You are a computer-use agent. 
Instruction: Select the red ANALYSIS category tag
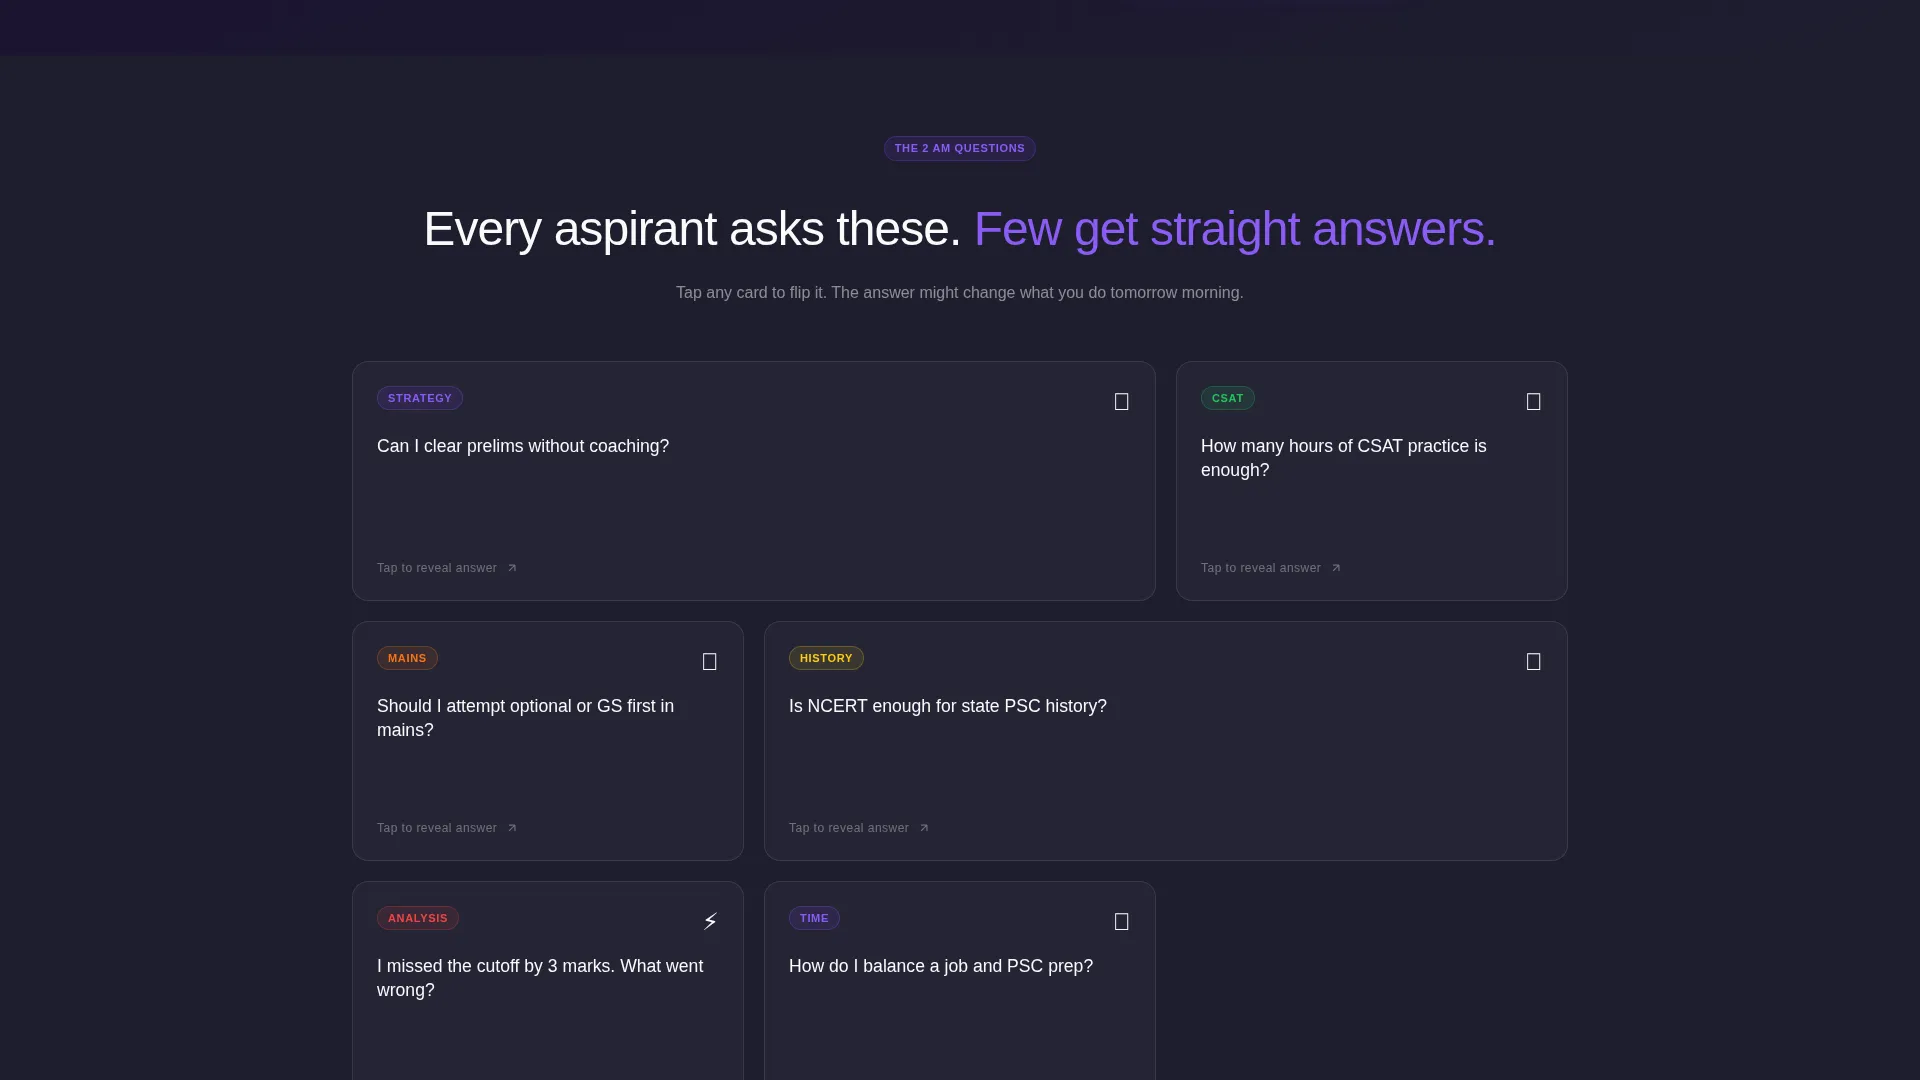coord(418,918)
